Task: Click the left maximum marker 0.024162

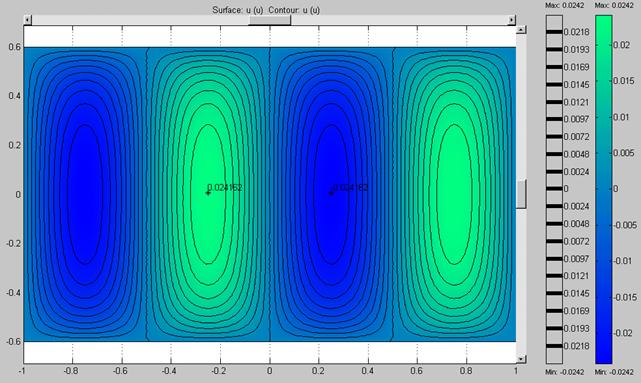Action: point(208,193)
